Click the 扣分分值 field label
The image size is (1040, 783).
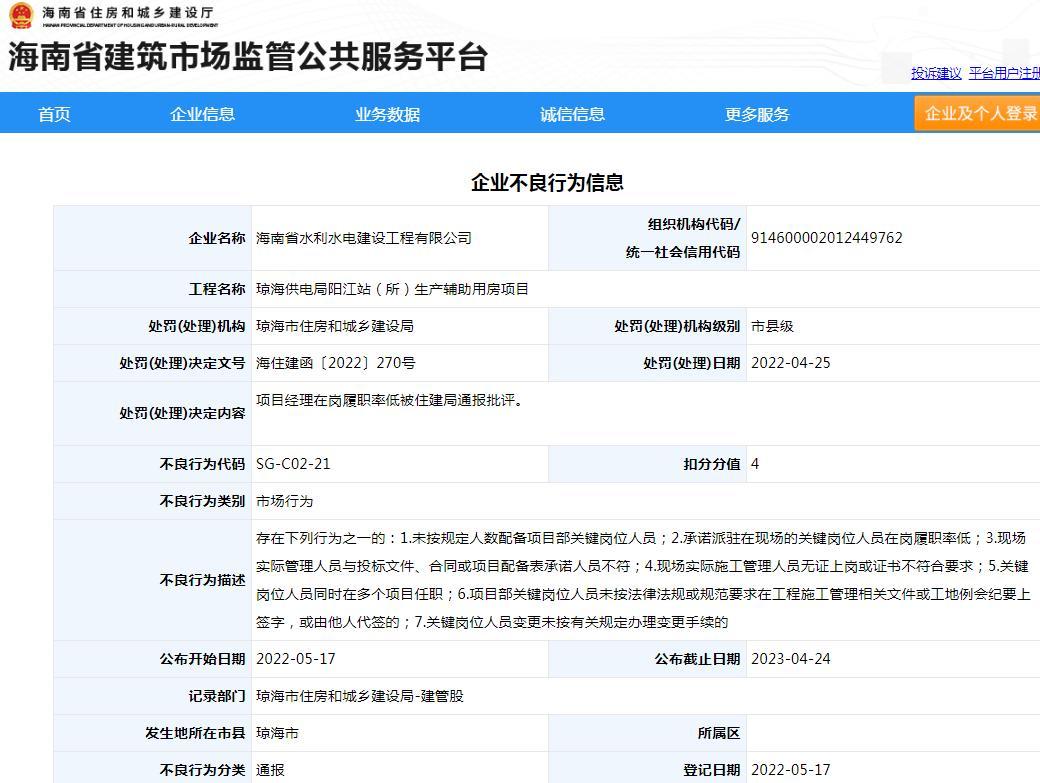coord(712,464)
